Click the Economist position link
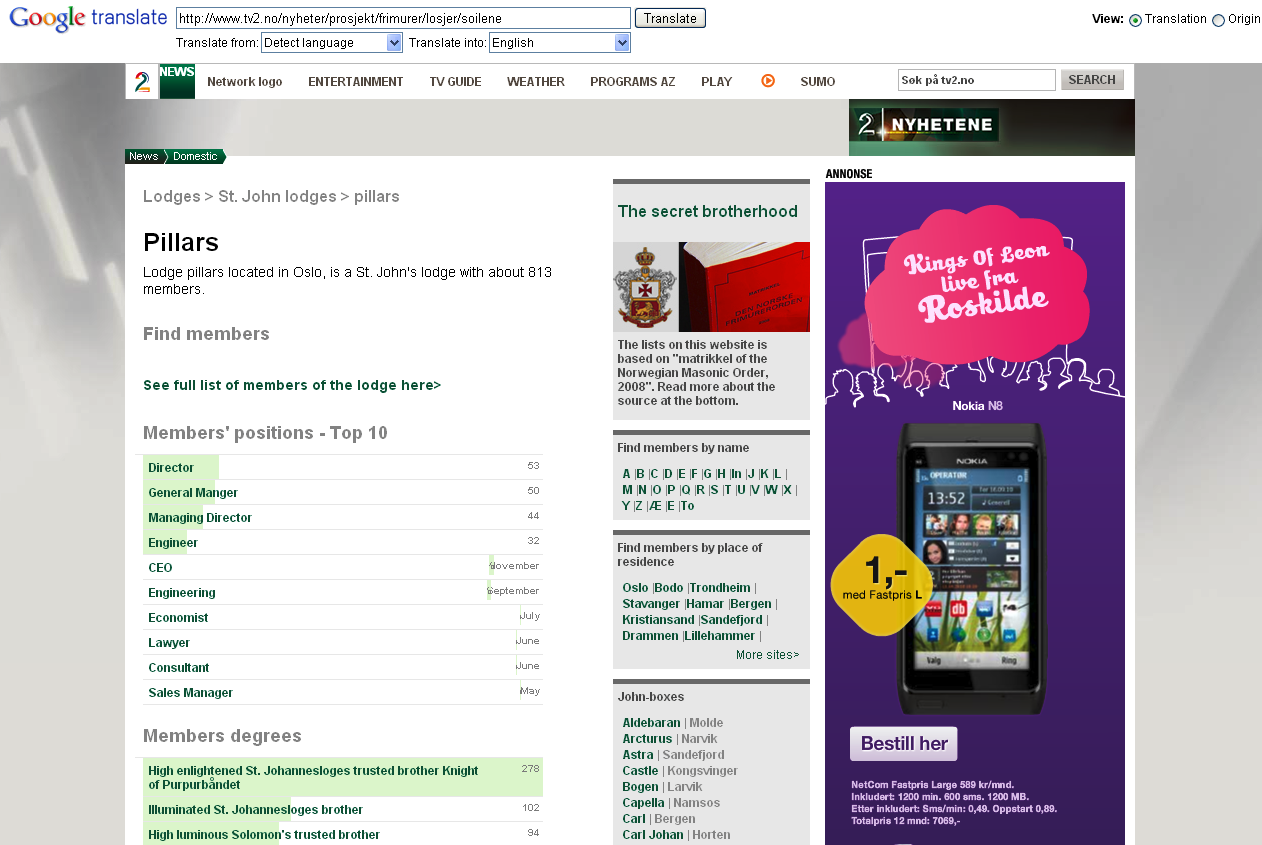The image size is (1262, 845). point(178,618)
